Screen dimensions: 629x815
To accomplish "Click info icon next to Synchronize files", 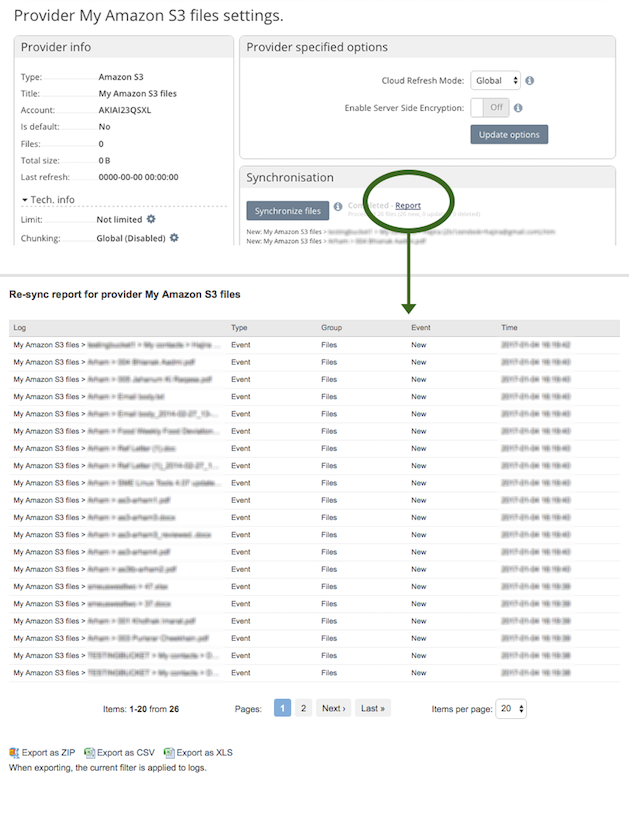I will click(338, 207).
